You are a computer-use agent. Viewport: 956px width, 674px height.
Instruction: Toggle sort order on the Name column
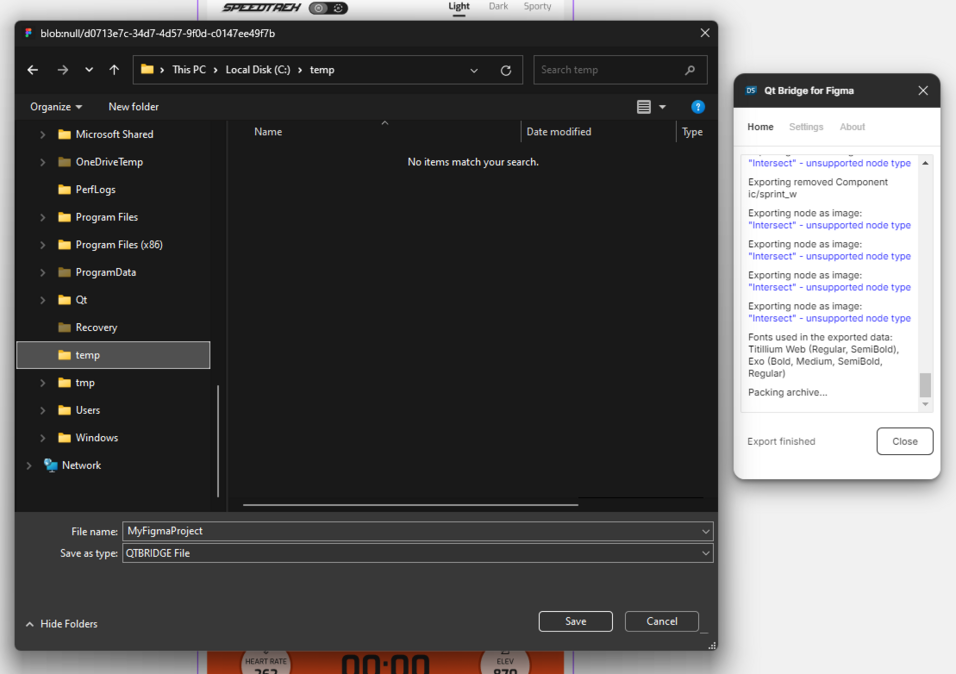(x=267, y=131)
